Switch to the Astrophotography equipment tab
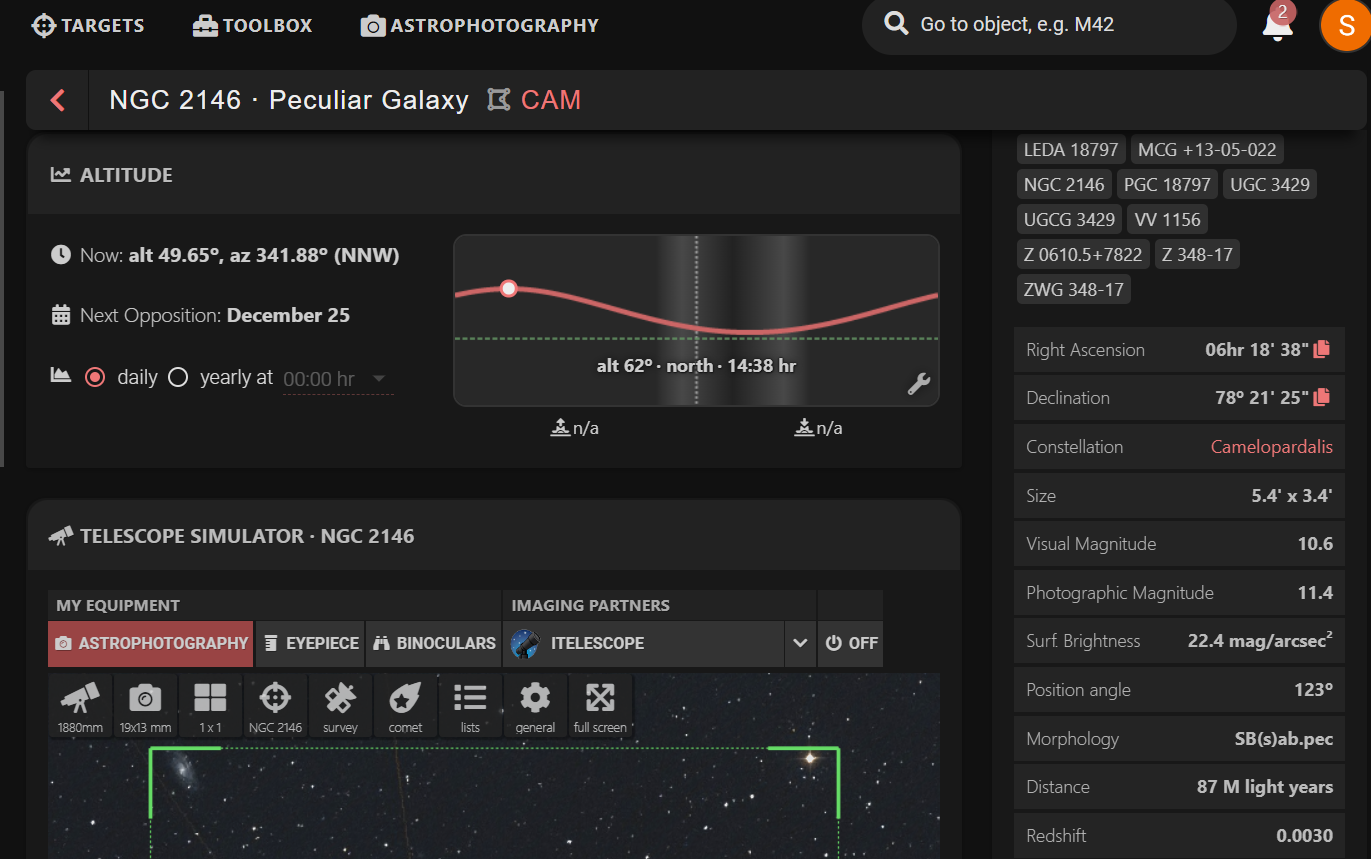The height and width of the screenshot is (859, 1371). point(151,643)
